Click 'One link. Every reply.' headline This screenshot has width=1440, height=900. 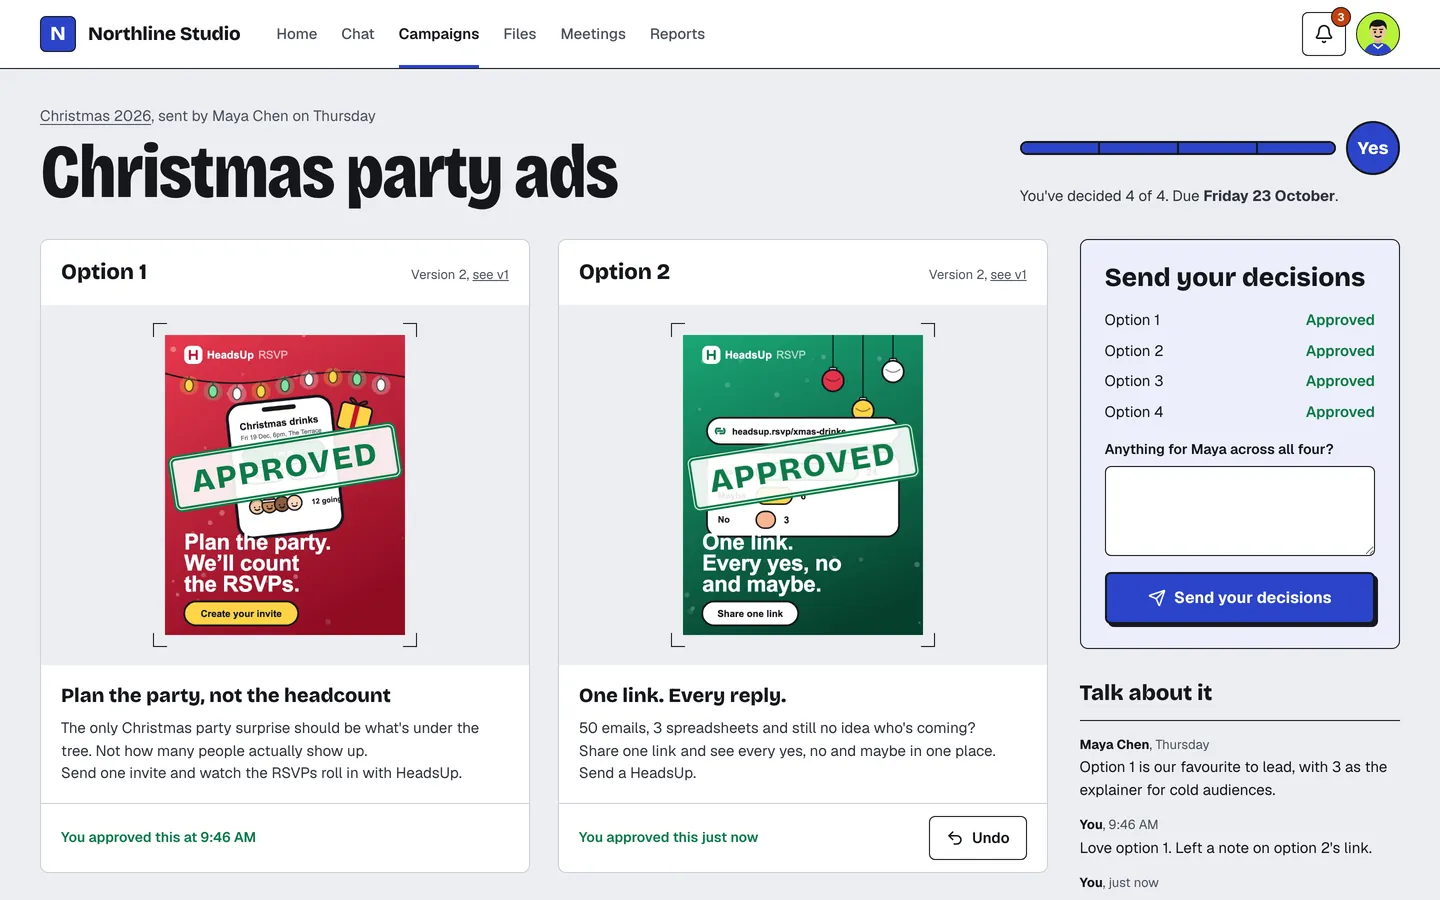pyautogui.click(x=683, y=695)
